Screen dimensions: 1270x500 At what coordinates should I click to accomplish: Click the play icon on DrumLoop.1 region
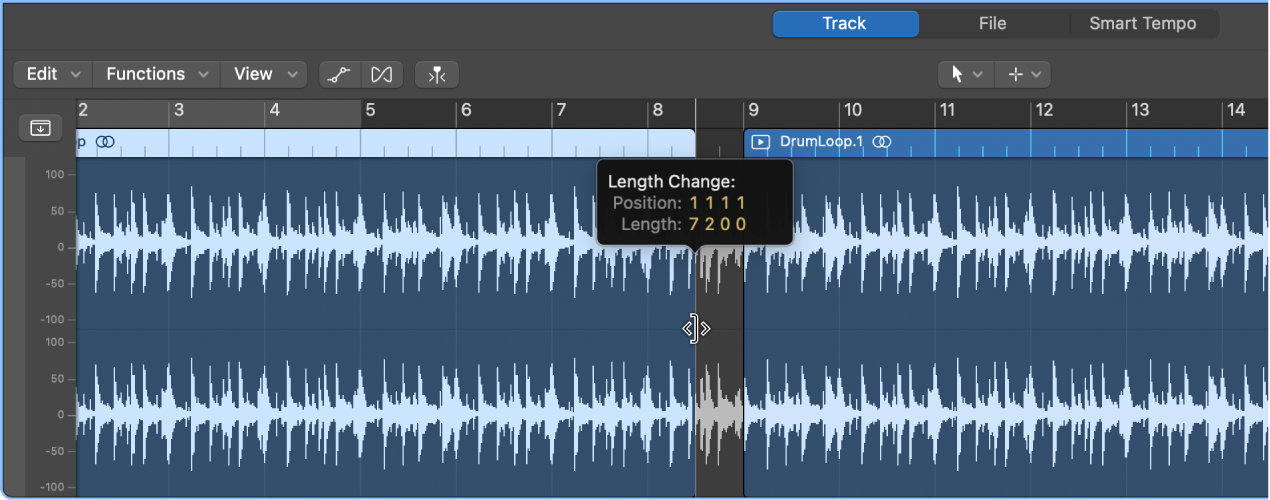(761, 142)
